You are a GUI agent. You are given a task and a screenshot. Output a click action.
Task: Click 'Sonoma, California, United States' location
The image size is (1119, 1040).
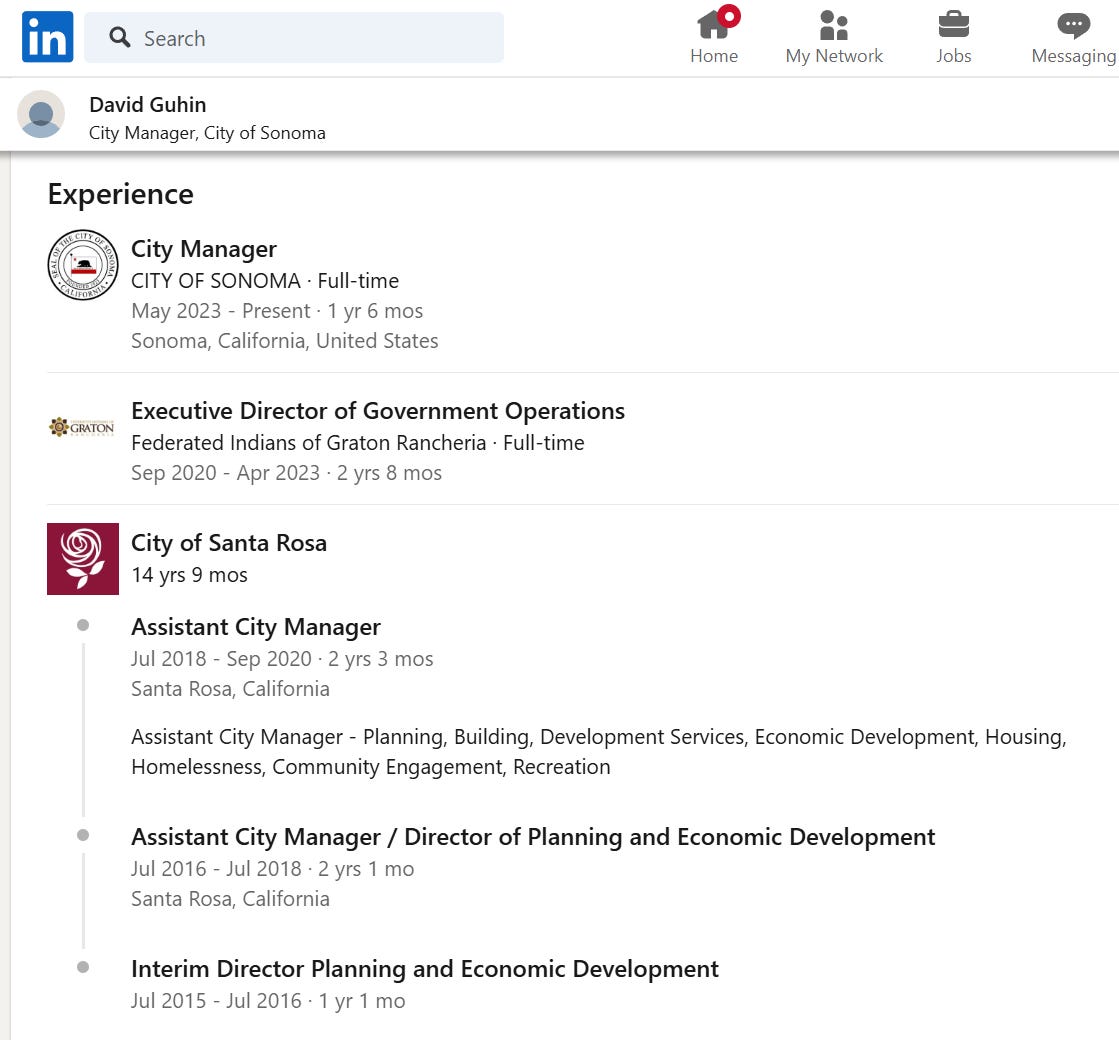(x=285, y=341)
